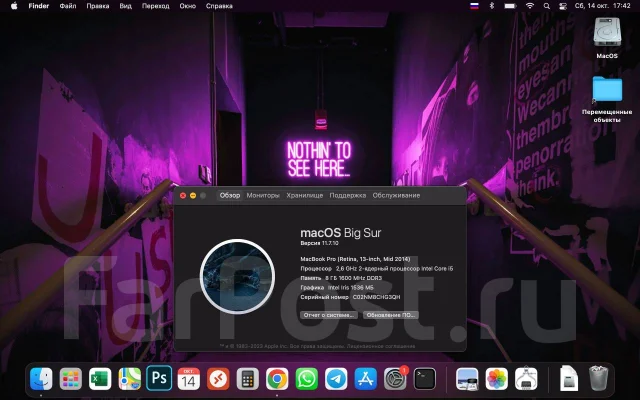Open the App Store in the Dock
This screenshot has width=640, height=400.
365,379
